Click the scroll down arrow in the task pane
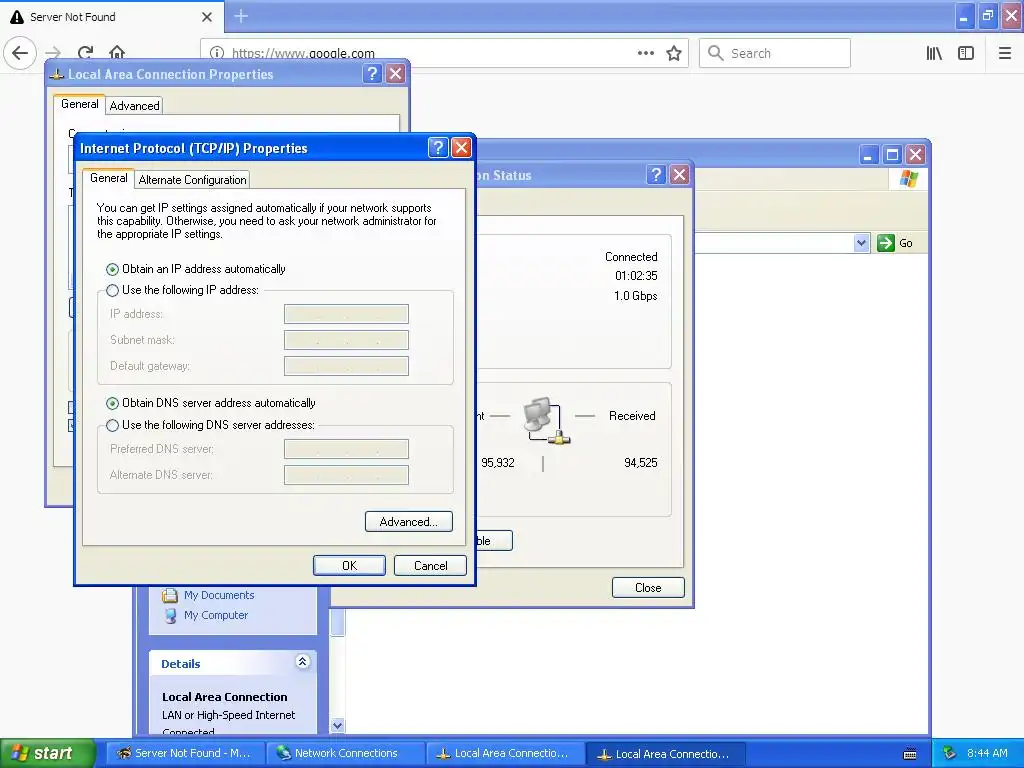 click(338, 725)
